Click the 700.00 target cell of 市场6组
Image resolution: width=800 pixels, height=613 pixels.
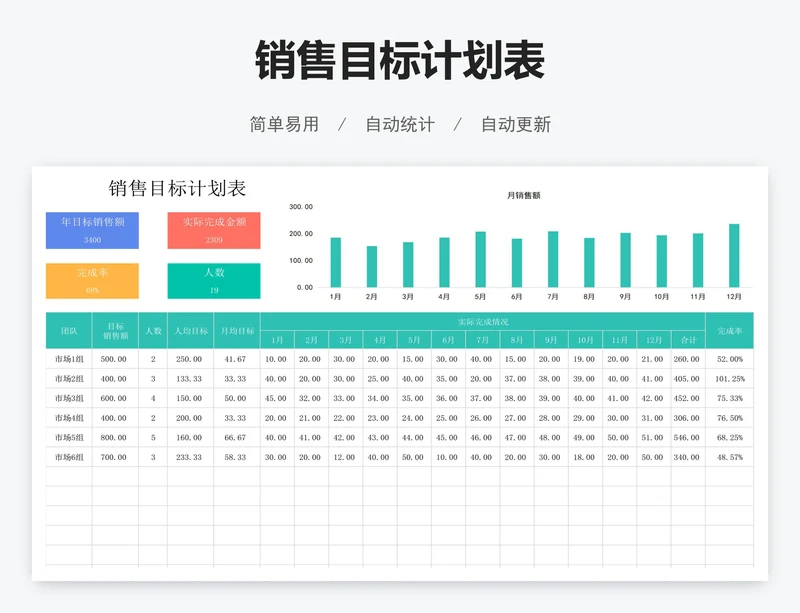pyautogui.click(x=114, y=457)
